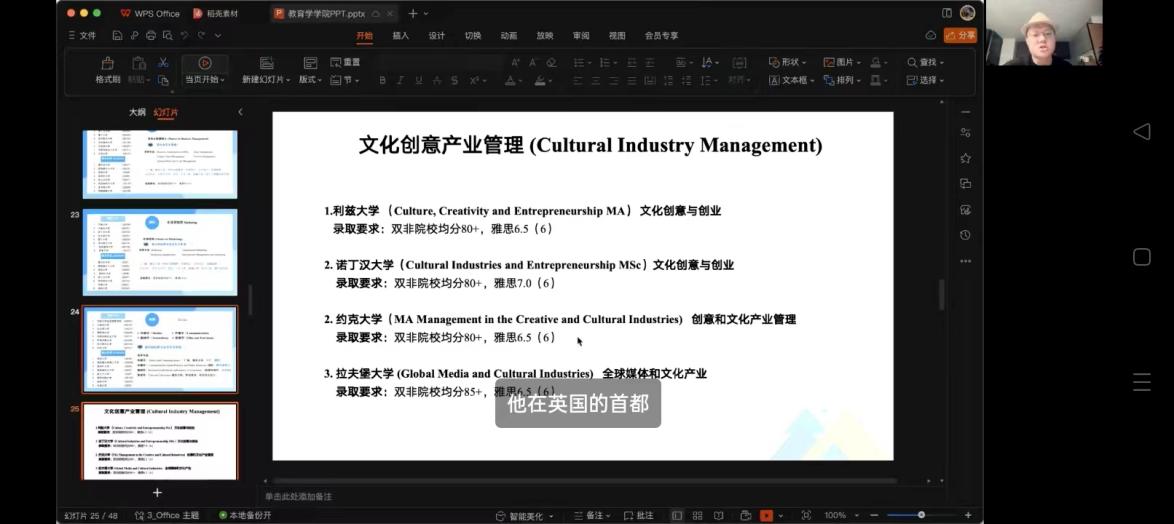The width and height of the screenshot is (1174, 524).
Task: Switch to the Design (设计) tab
Action: pyautogui.click(x=437, y=35)
